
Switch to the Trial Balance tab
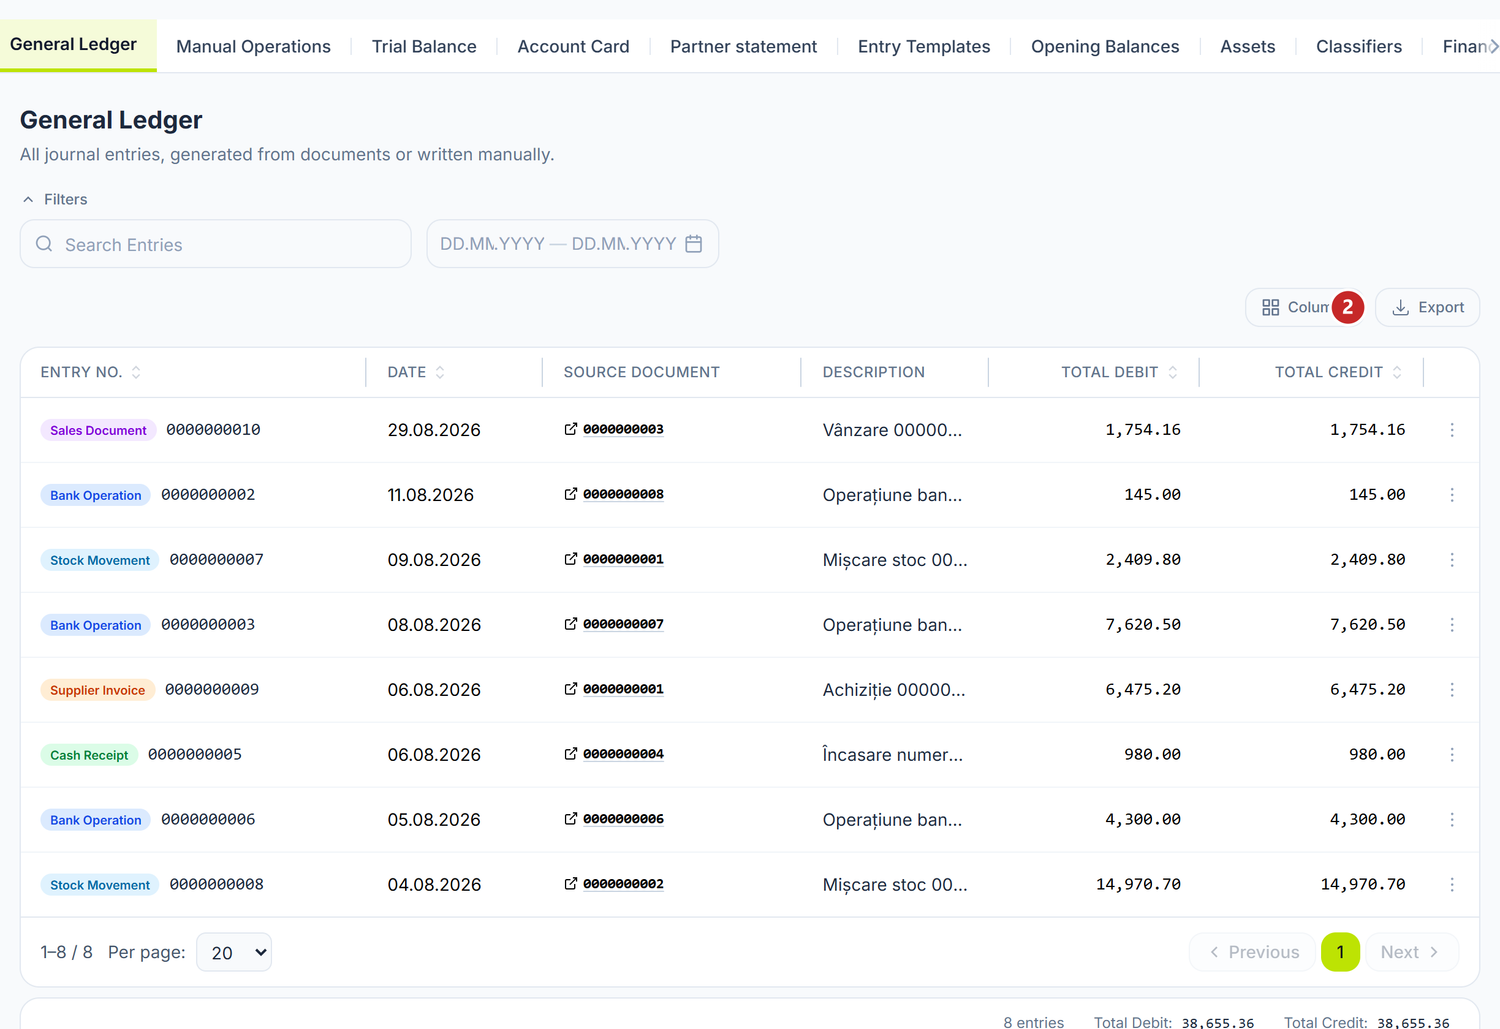(424, 46)
